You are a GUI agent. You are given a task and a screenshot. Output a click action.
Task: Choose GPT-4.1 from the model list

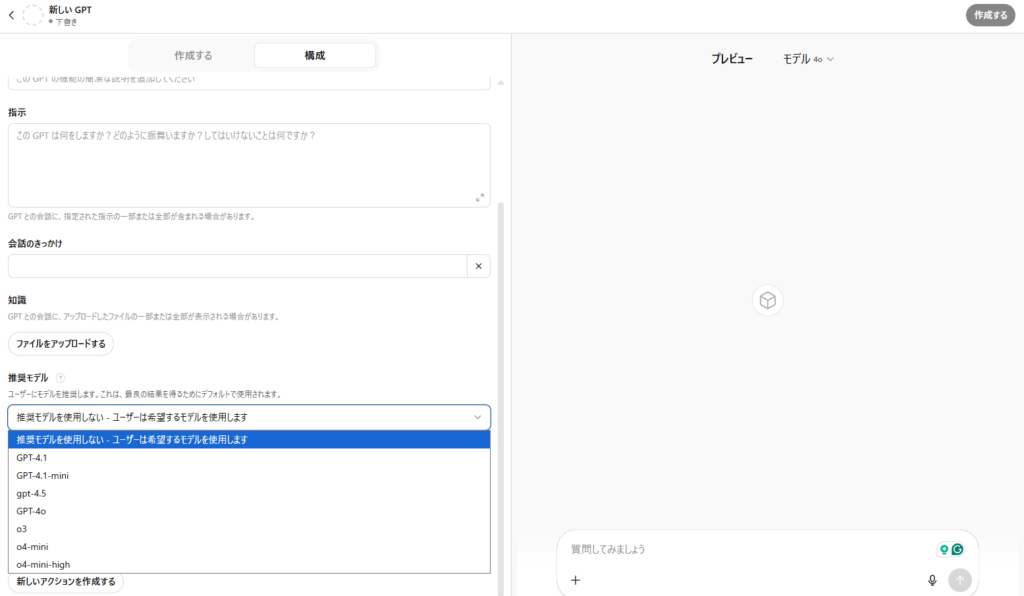(x=249, y=458)
